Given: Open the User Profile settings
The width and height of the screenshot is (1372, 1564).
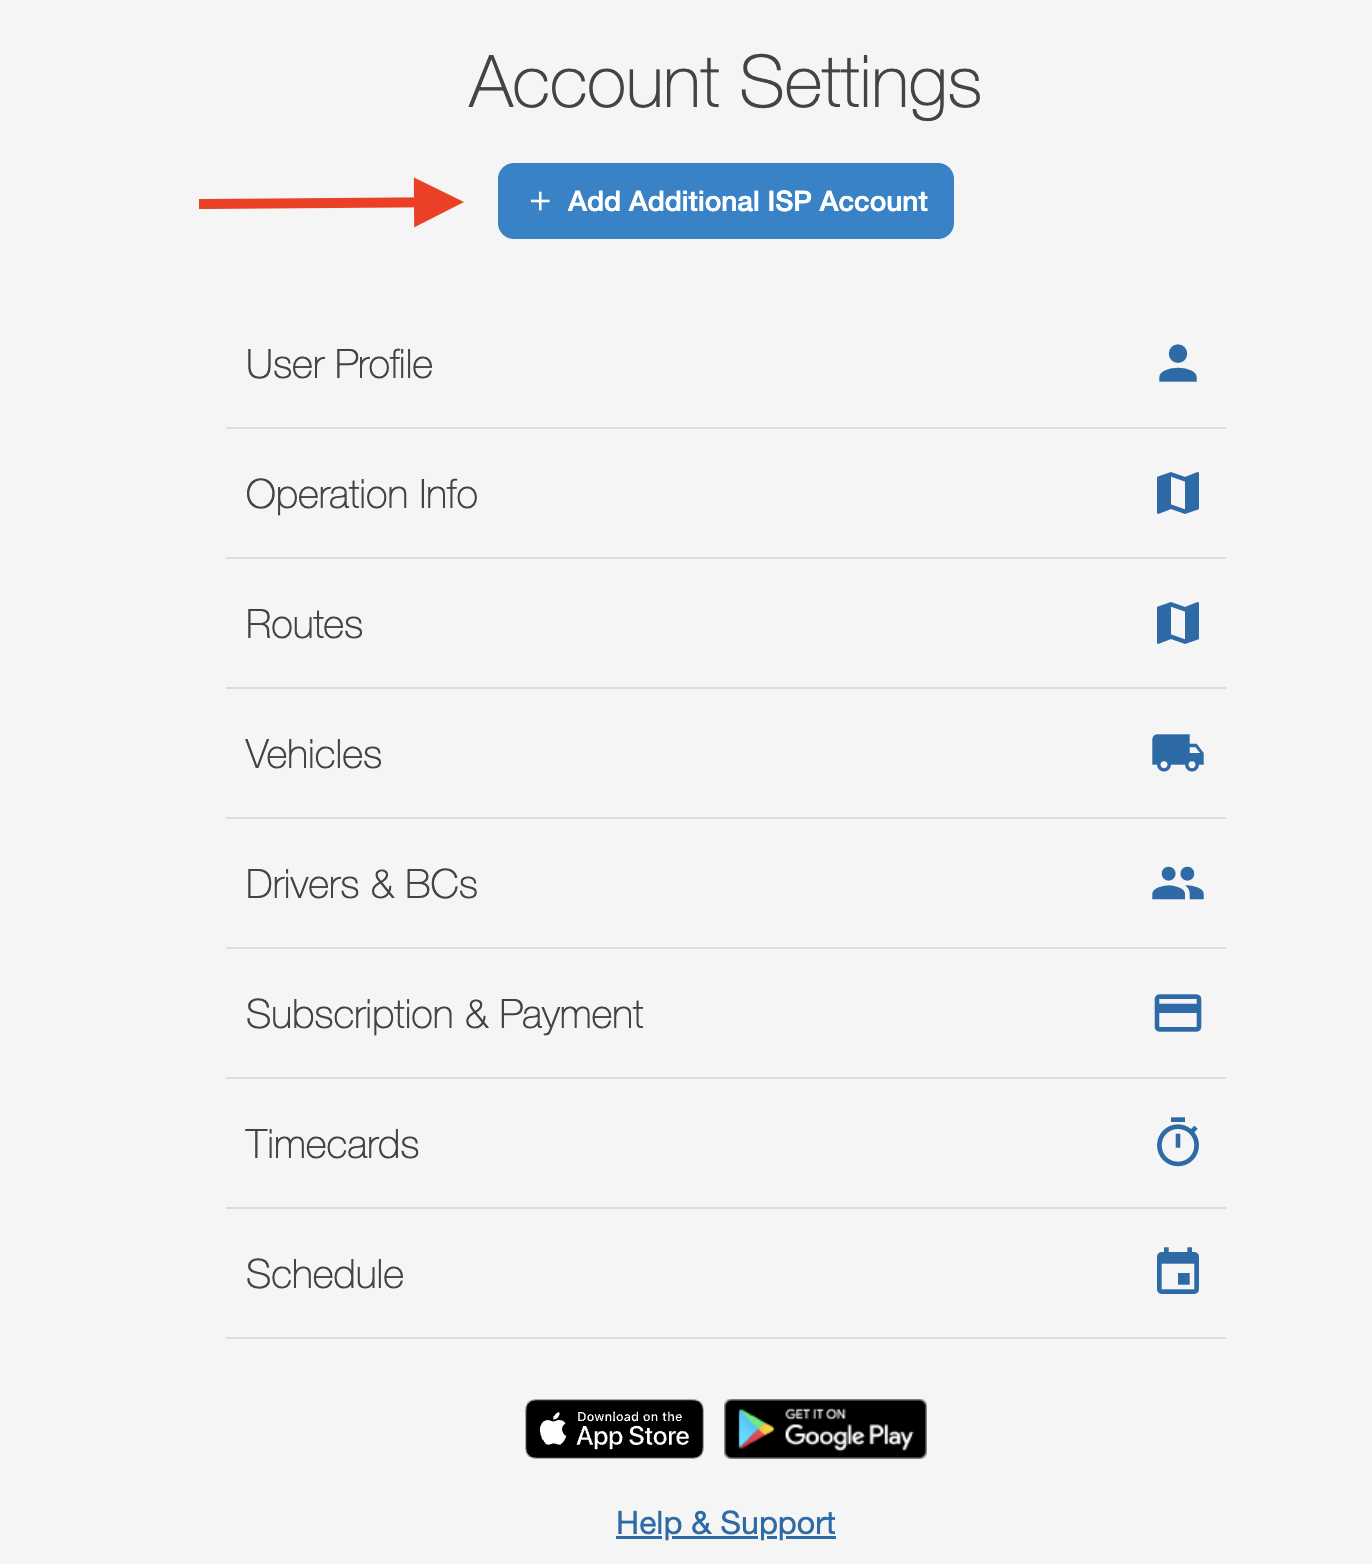Looking at the screenshot, I should click(x=339, y=365).
